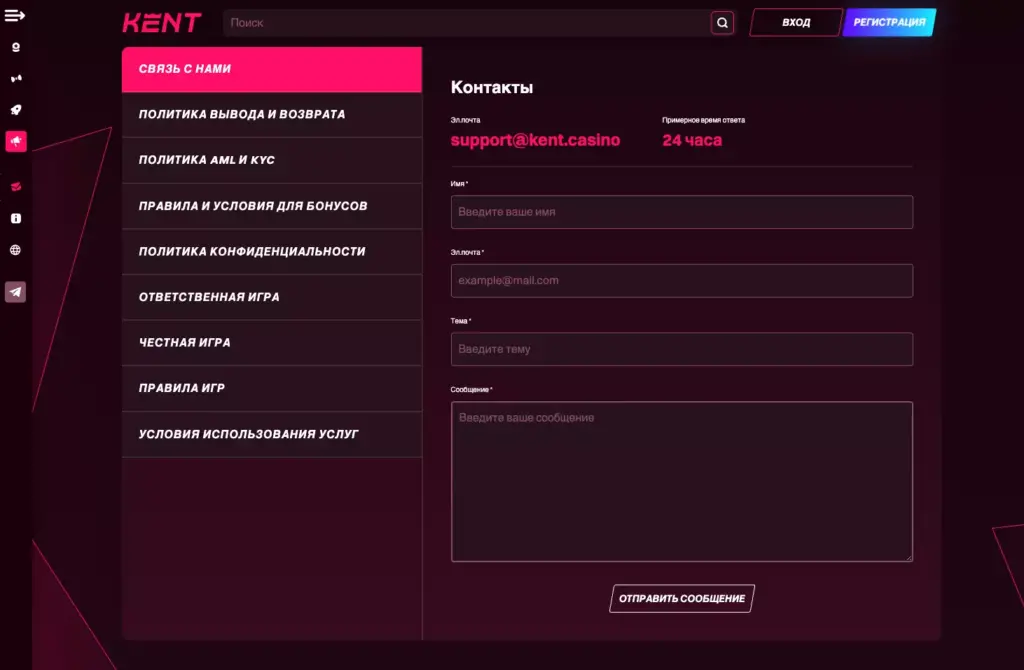Open the Telegram icon in the sidebar
This screenshot has height=670, width=1024.
[14, 292]
